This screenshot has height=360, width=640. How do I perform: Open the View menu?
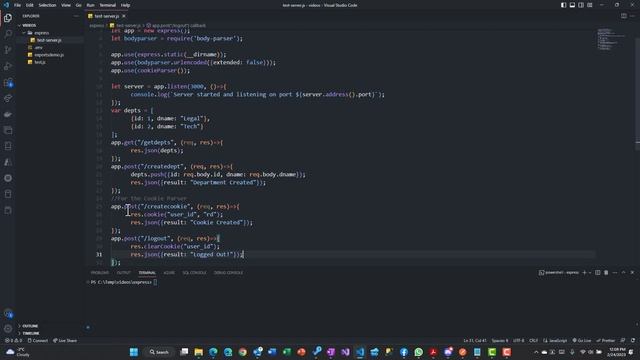point(66,5)
